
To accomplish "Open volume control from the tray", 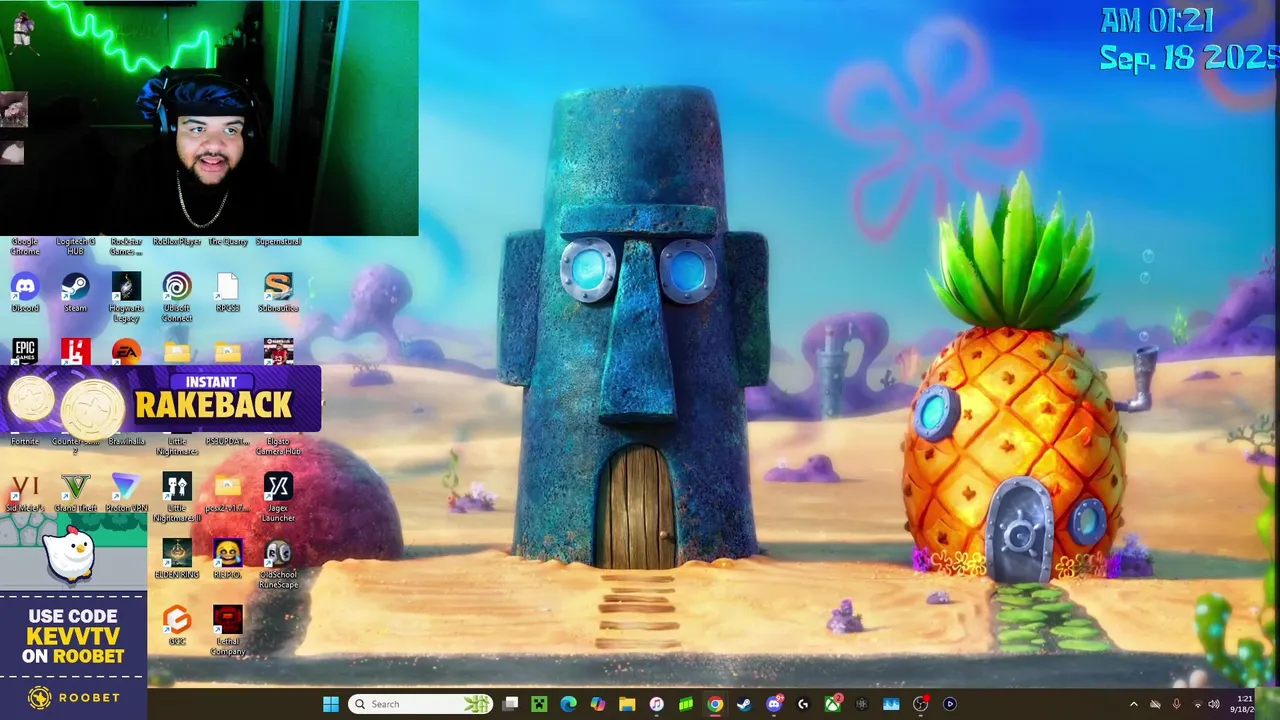I will pos(1214,704).
